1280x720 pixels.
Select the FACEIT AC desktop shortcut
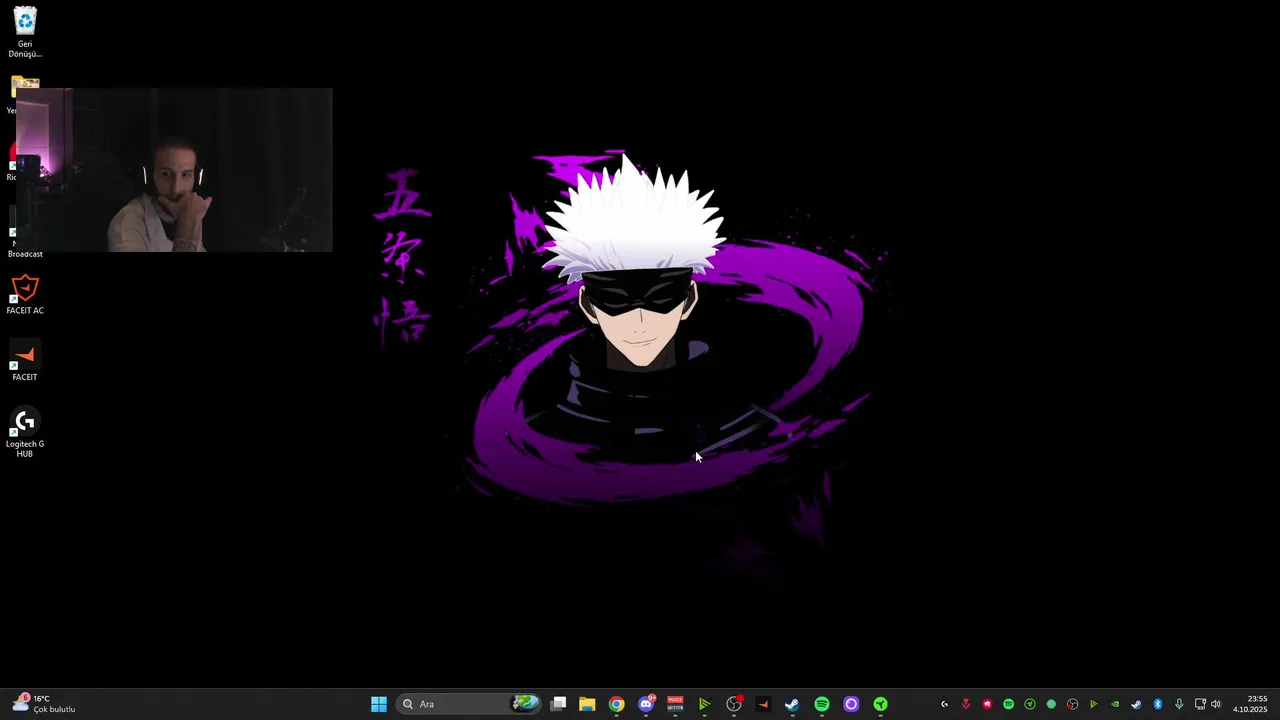(25, 295)
